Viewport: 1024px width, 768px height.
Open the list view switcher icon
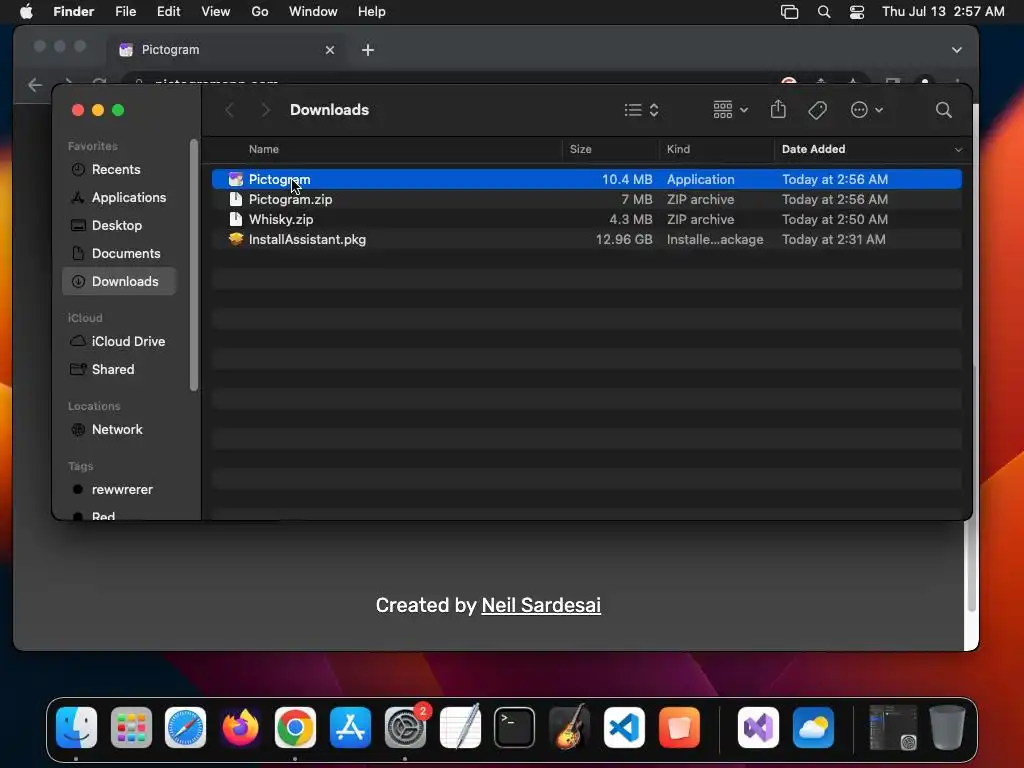point(641,110)
